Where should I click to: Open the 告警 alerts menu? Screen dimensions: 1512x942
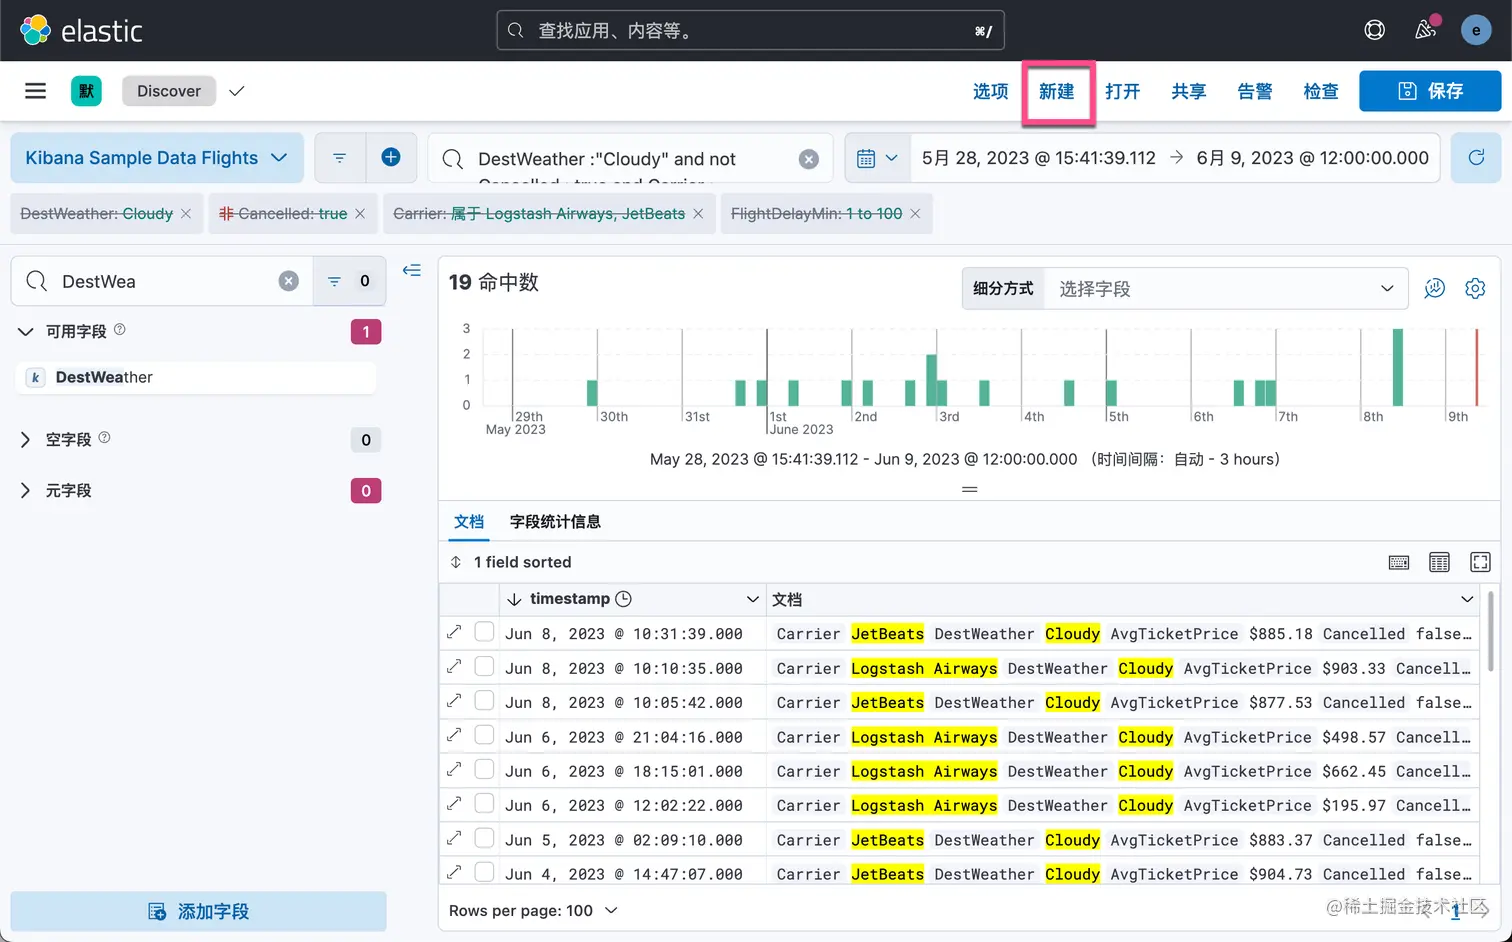click(1255, 91)
